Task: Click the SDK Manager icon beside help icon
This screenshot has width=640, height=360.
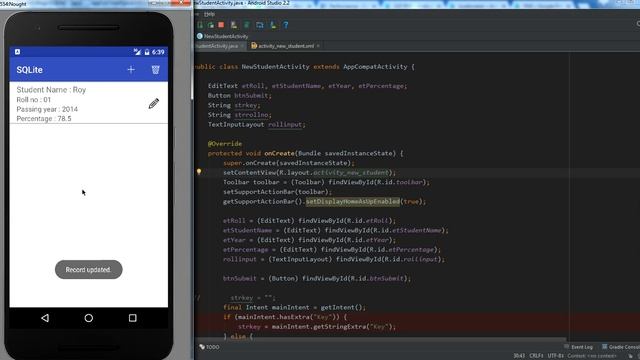Action: pyautogui.click(x=273, y=25)
